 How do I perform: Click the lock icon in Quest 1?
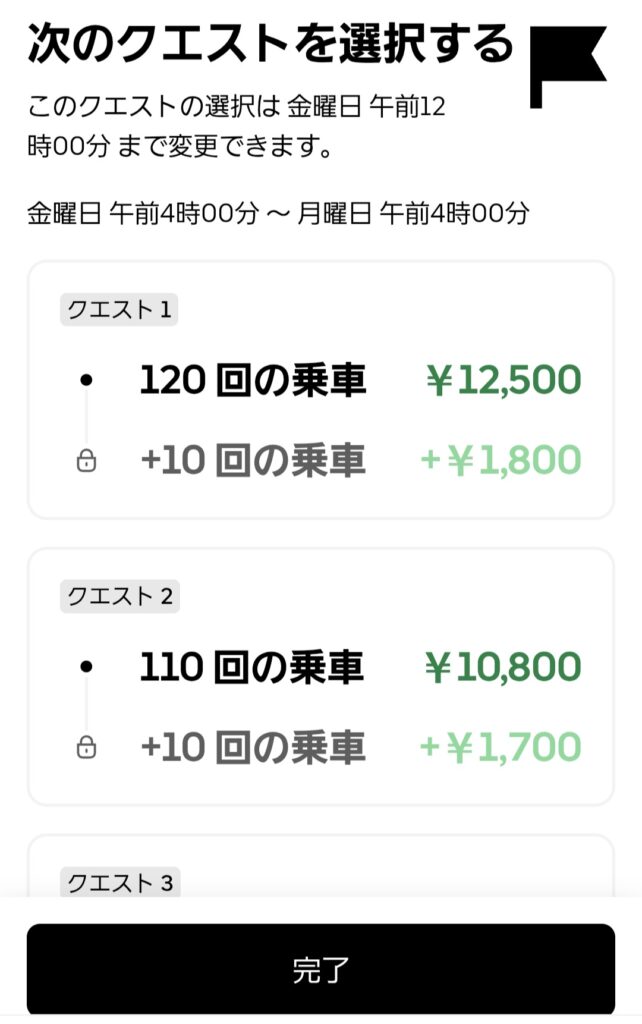87,461
